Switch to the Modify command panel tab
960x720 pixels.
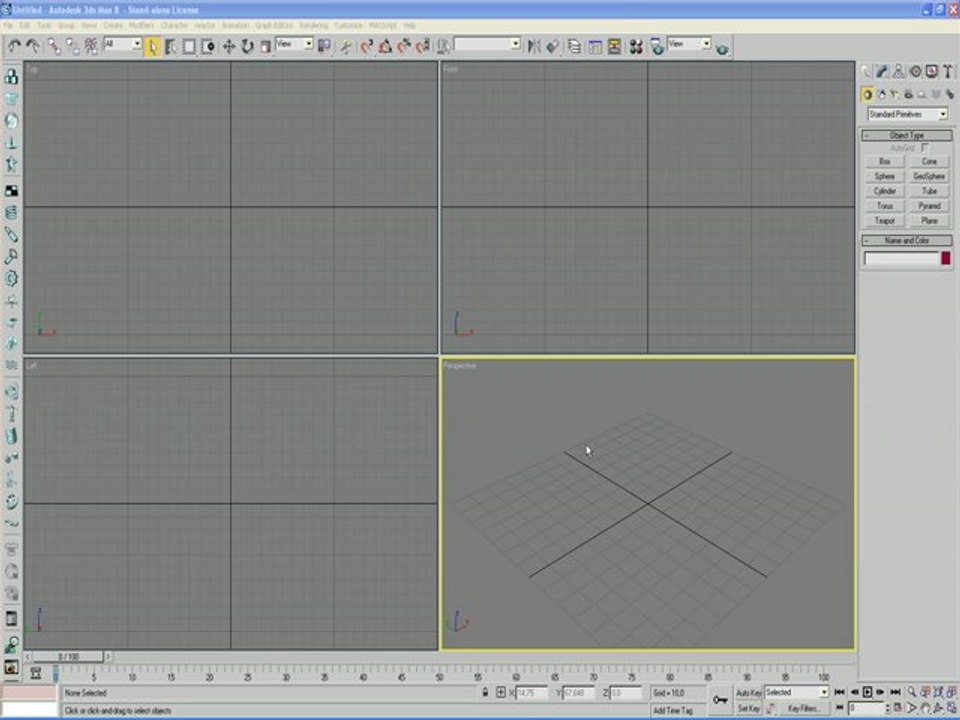pos(882,72)
